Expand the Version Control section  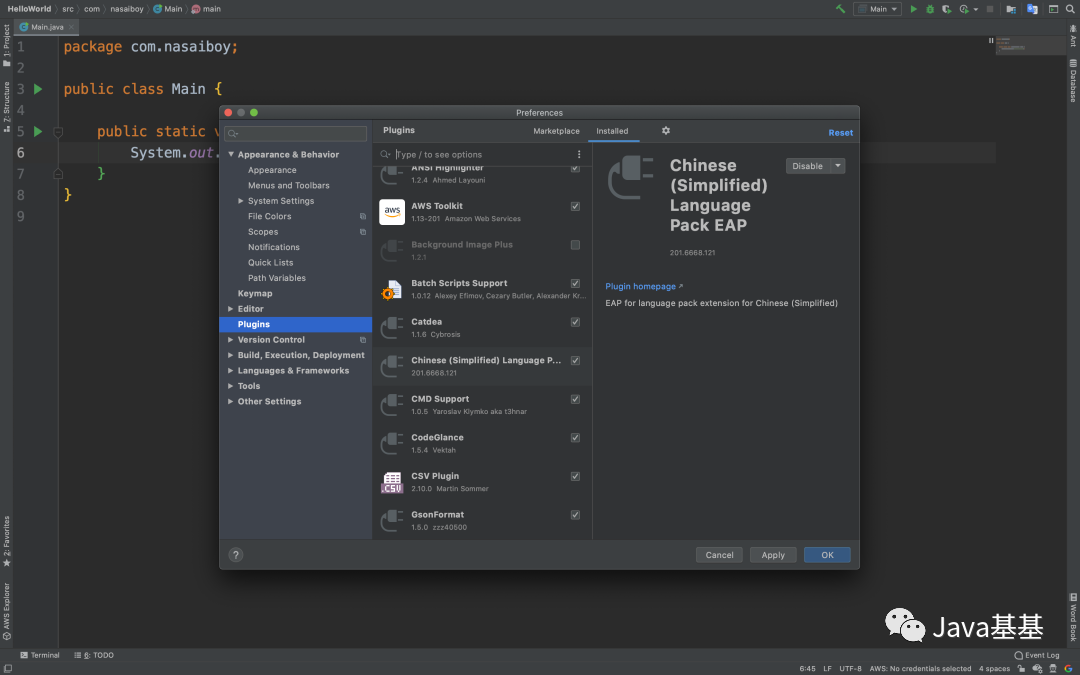coord(231,340)
